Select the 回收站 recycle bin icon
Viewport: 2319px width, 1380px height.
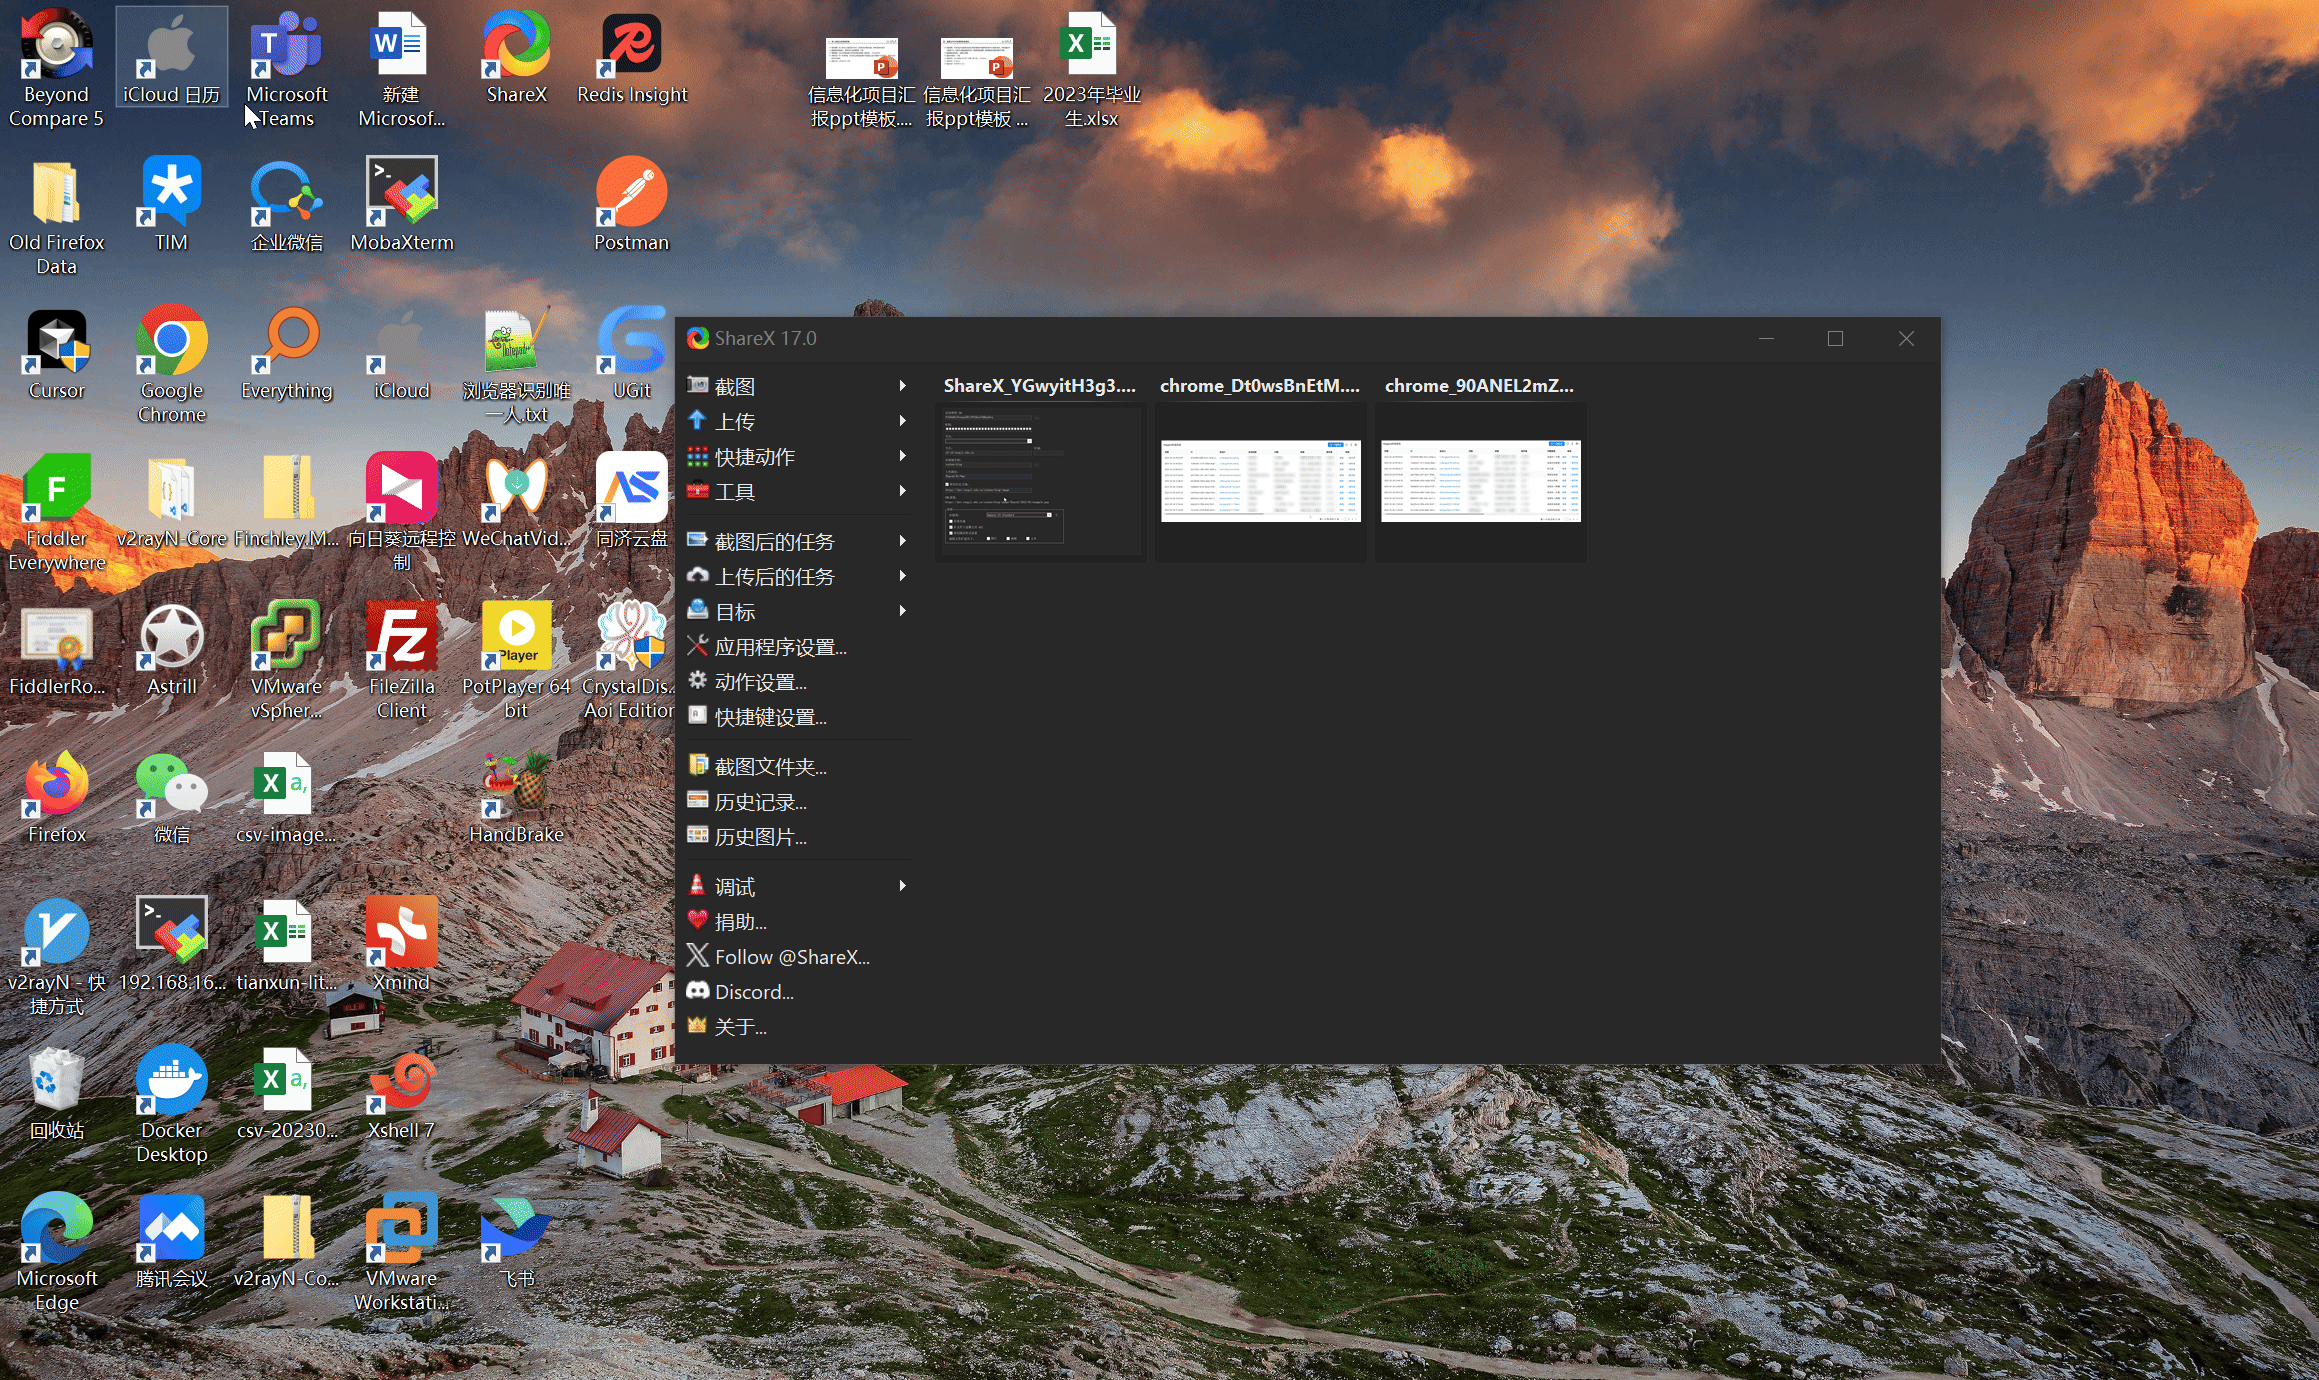pos(56,1092)
